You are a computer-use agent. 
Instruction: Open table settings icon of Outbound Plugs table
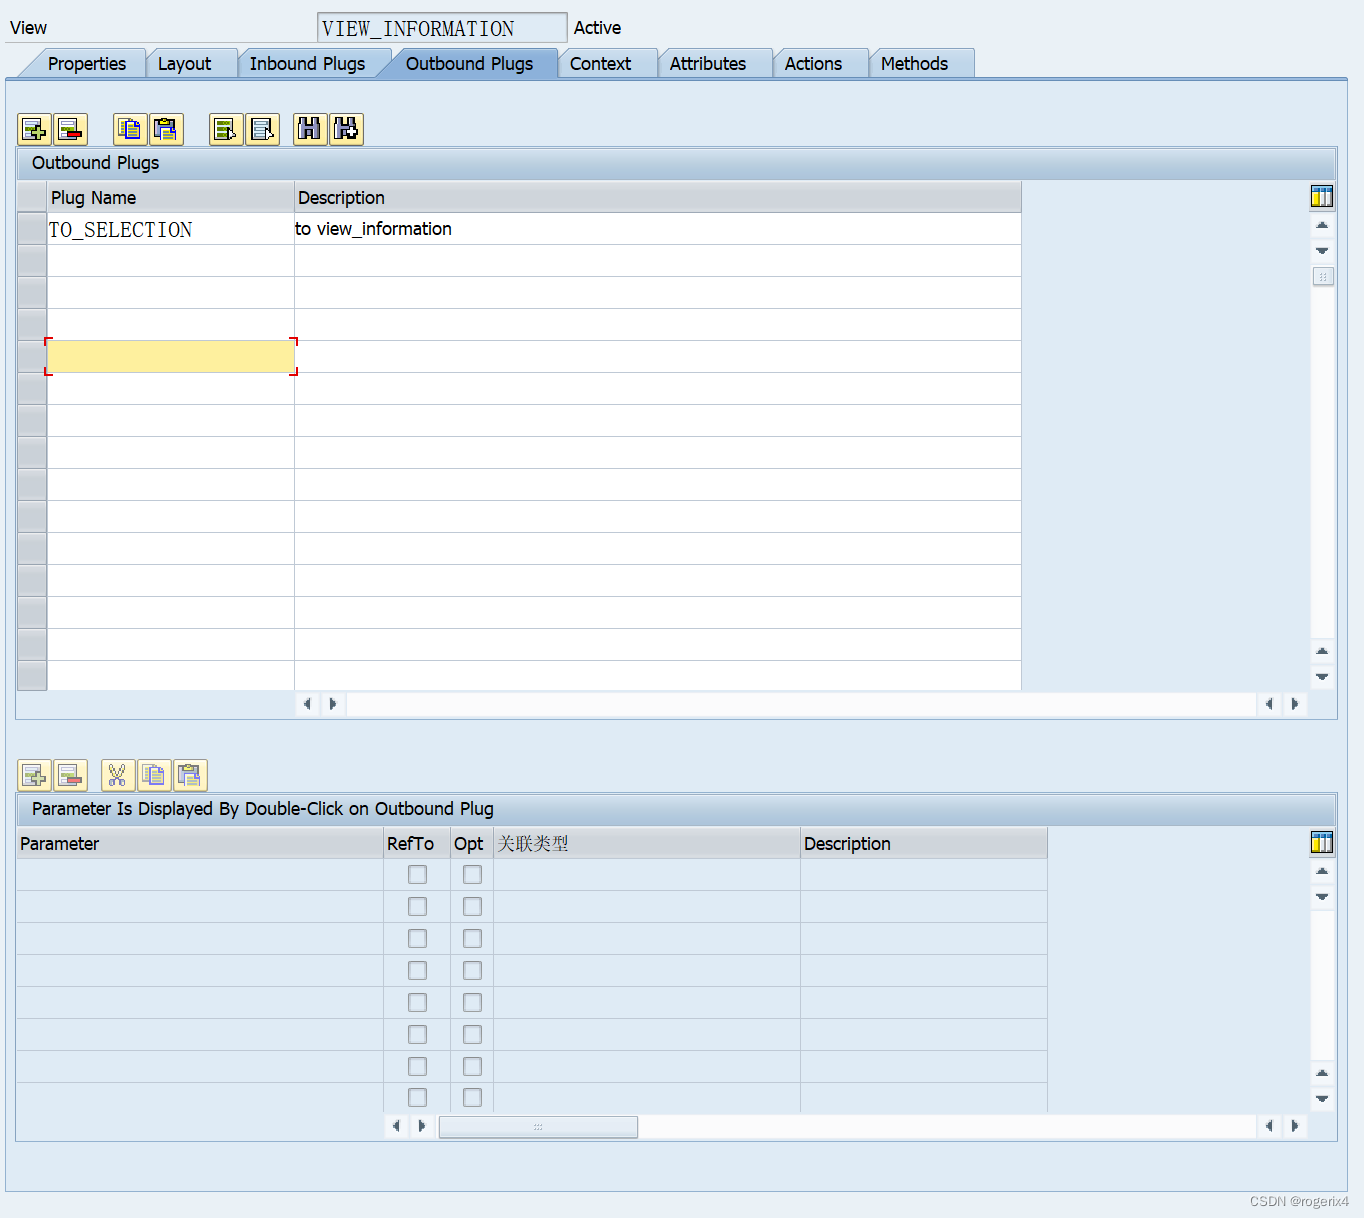click(x=1322, y=197)
